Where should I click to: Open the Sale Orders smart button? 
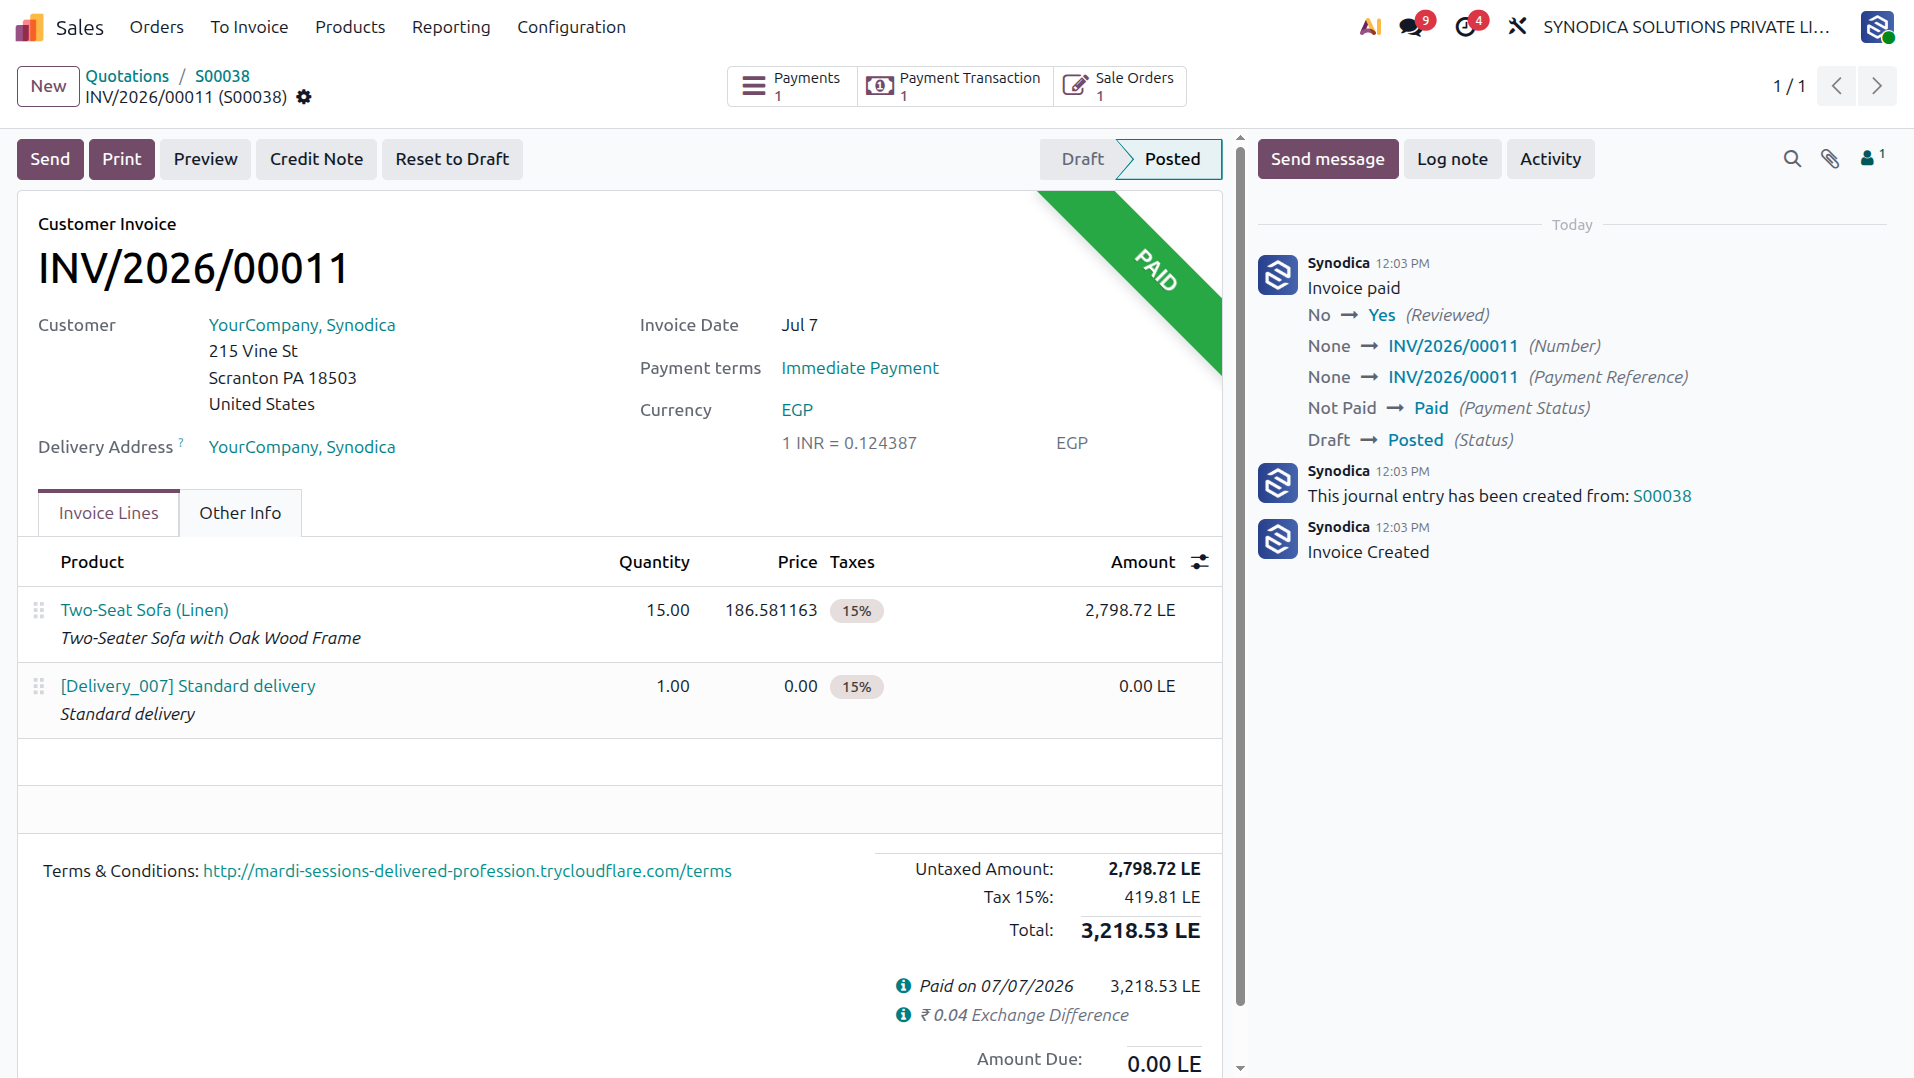tap(1120, 86)
